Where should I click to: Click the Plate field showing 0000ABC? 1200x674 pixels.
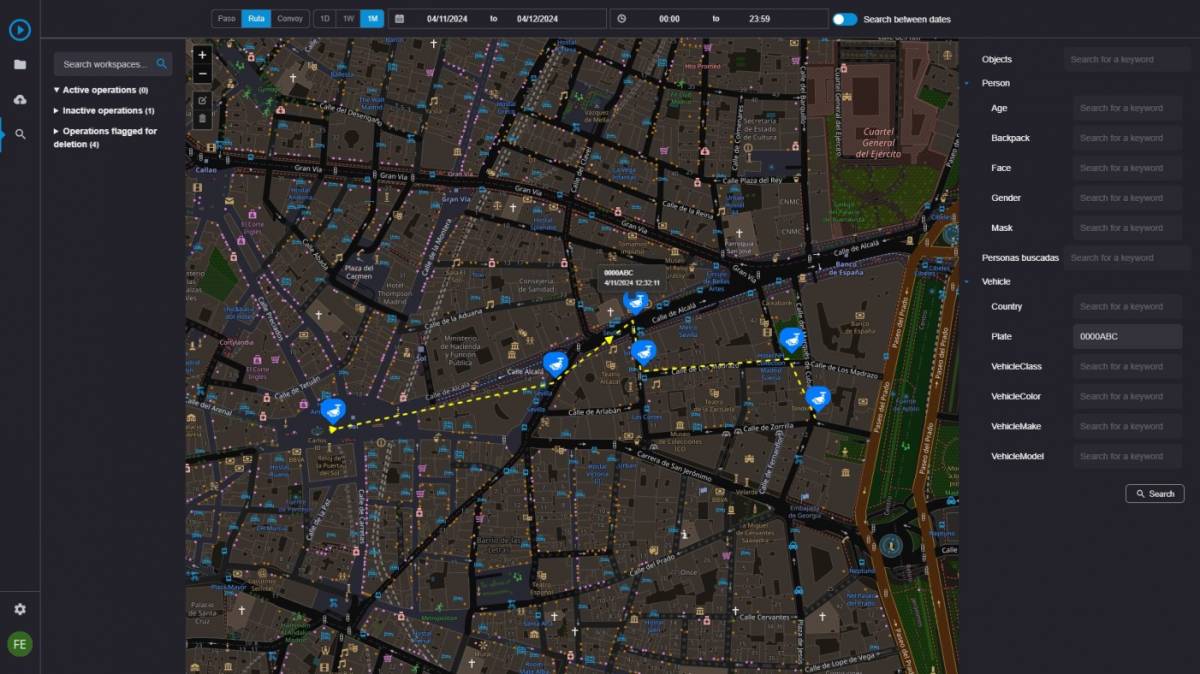tap(1127, 336)
